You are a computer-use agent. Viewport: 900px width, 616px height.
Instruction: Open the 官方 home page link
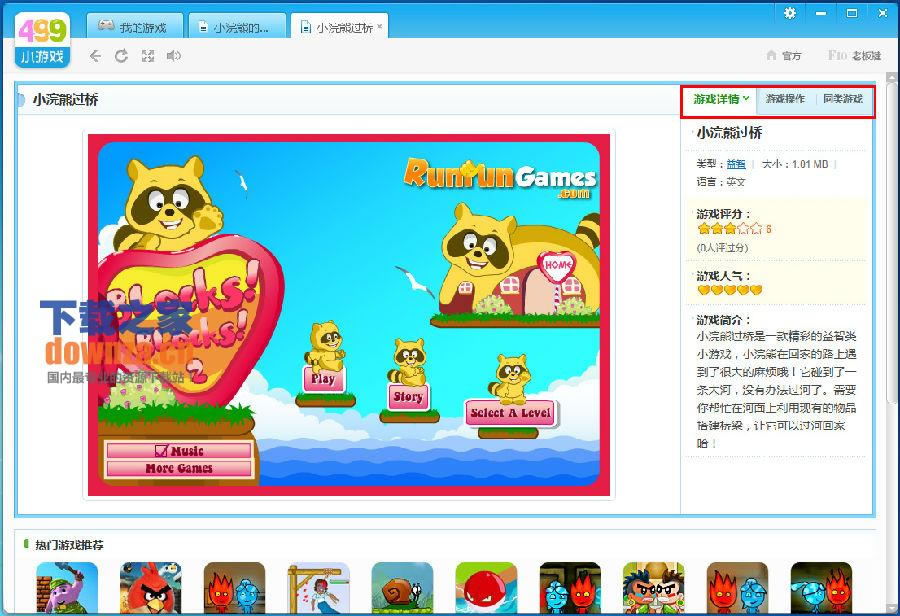point(784,56)
